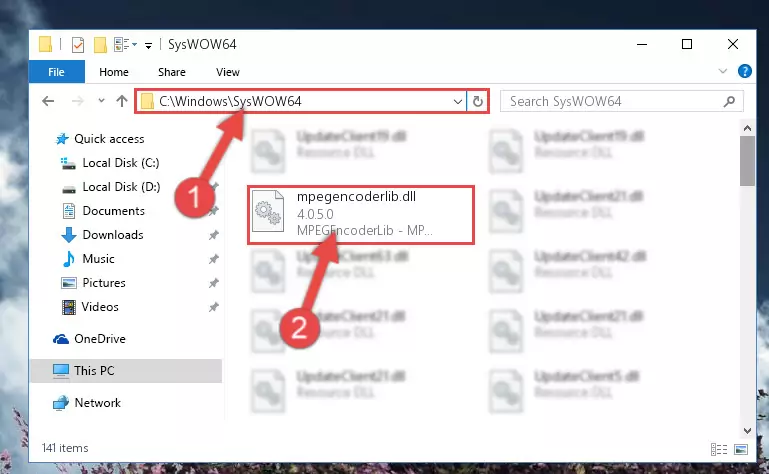Click the vertical scrollbar thumb
The height and width of the screenshot is (474, 769).
[x=747, y=161]
